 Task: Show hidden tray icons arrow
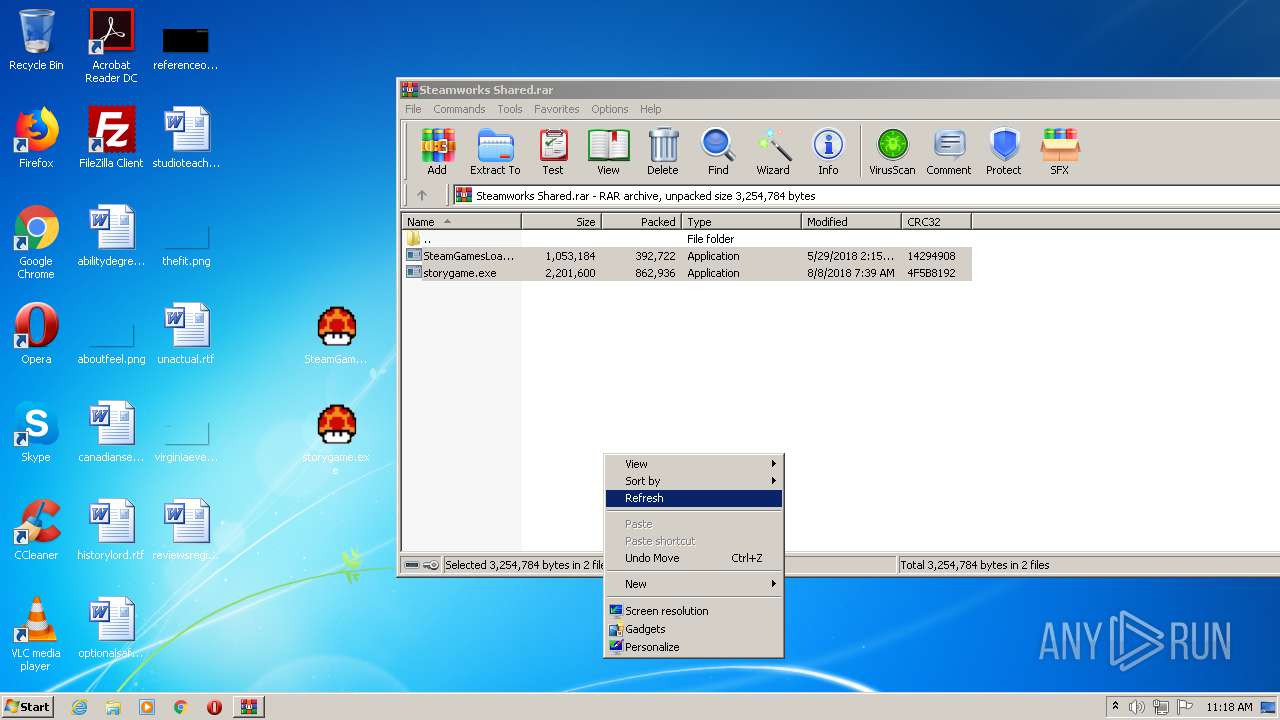1115,707
